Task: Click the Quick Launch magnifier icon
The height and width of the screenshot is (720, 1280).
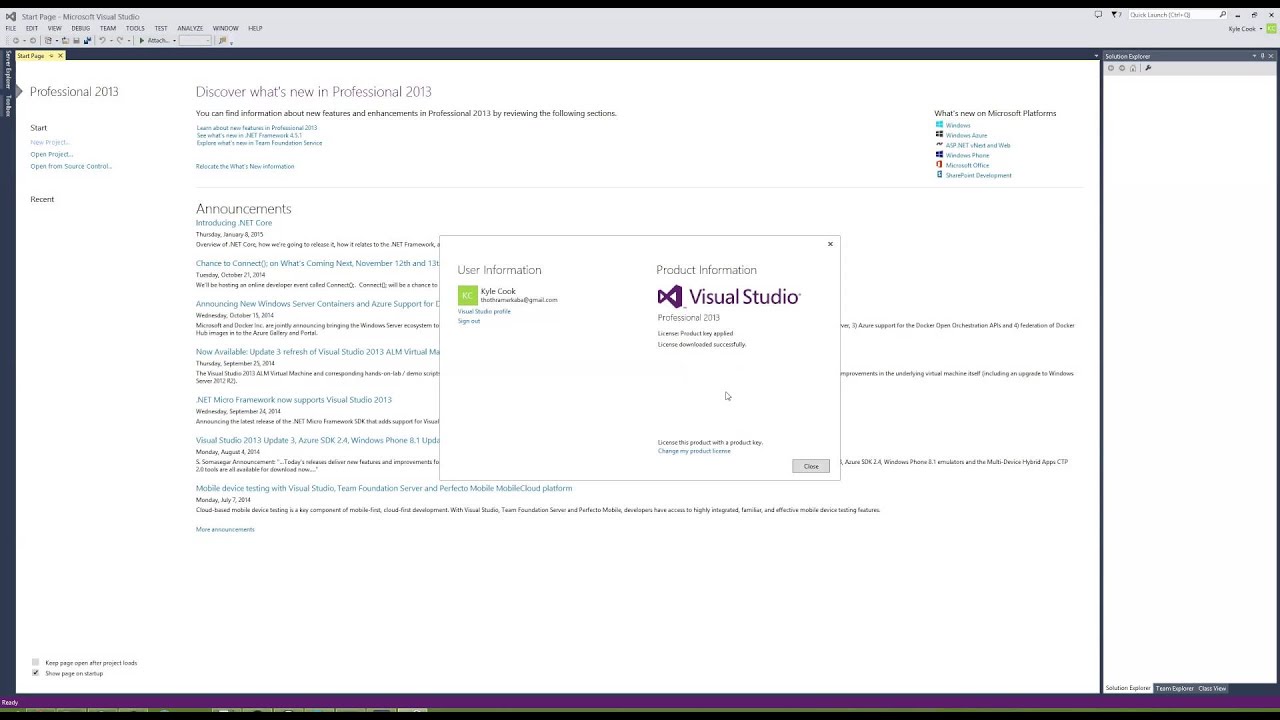Action: point(1223,15)
